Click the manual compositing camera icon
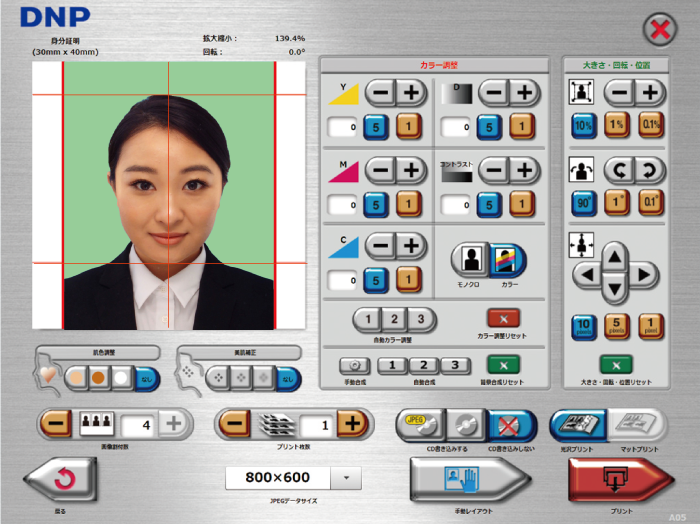The image size is (700, 524). point(354,365)
